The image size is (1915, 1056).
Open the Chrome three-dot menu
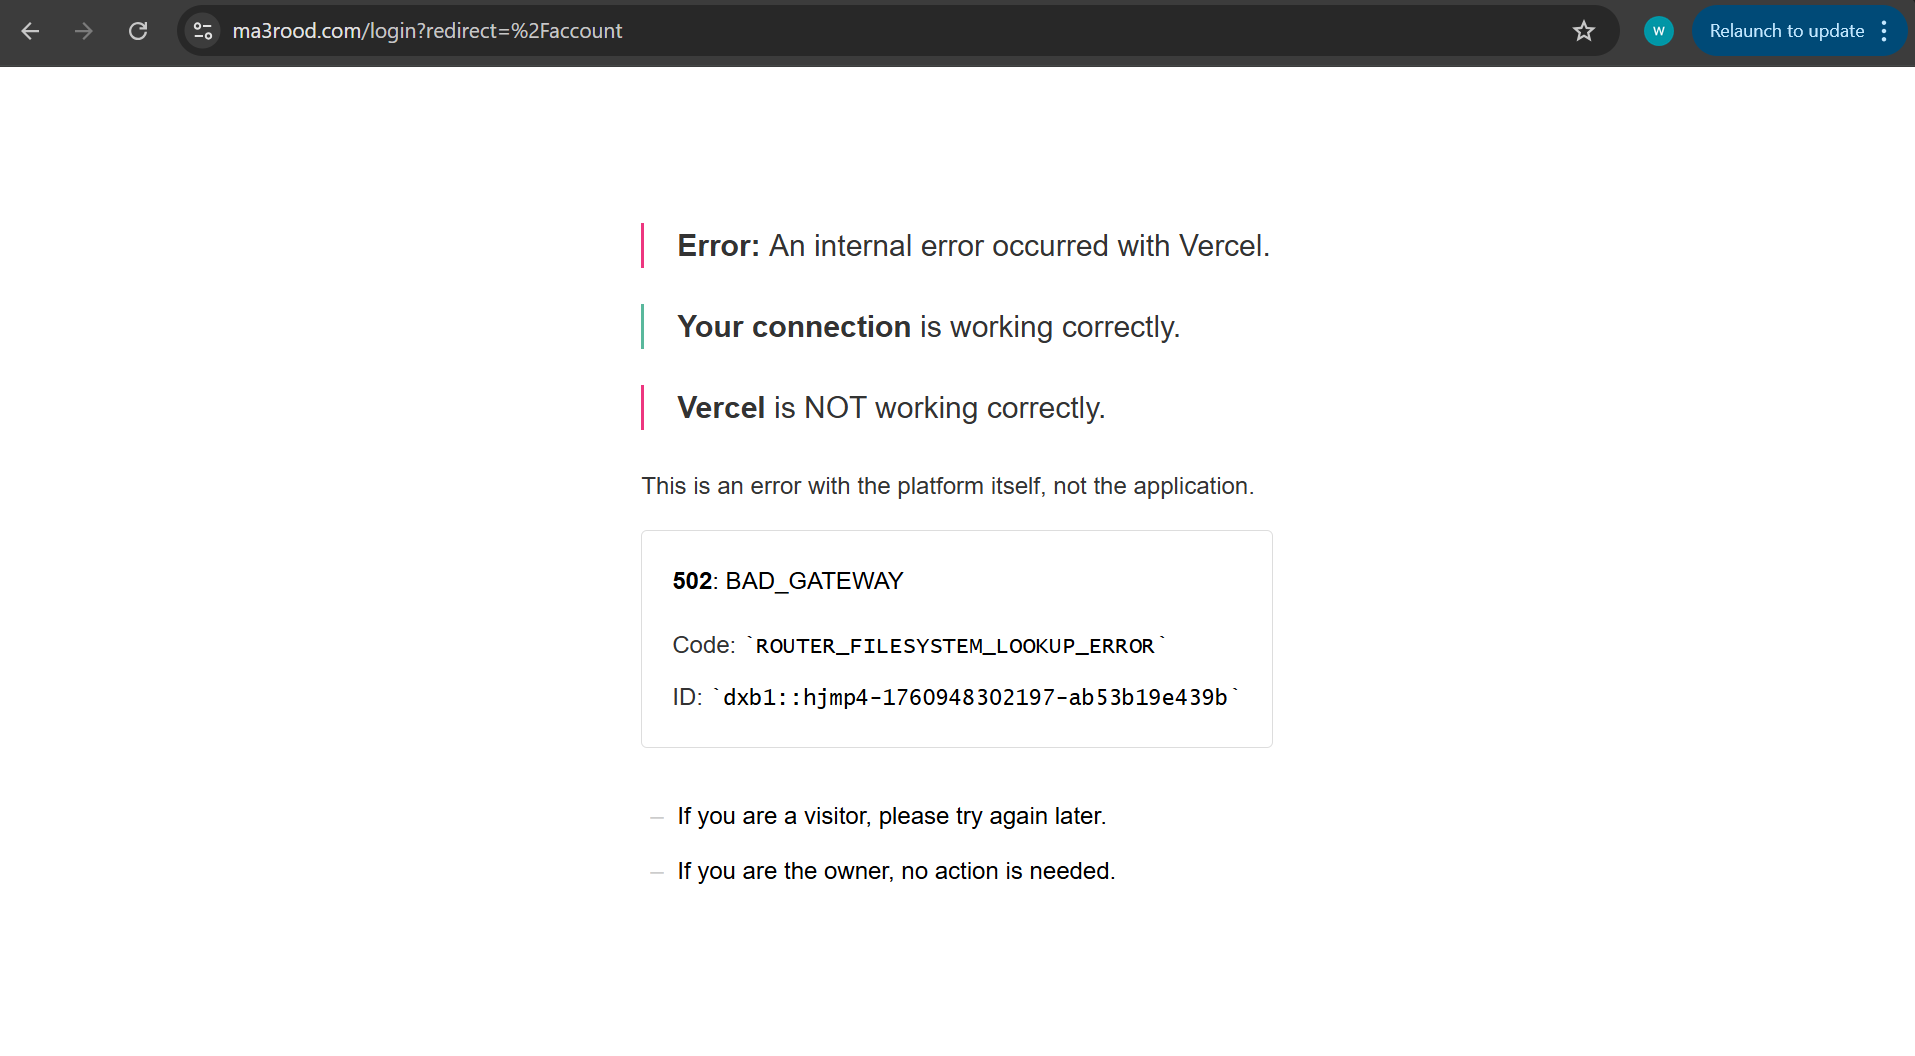click(x=1884, y=31)
